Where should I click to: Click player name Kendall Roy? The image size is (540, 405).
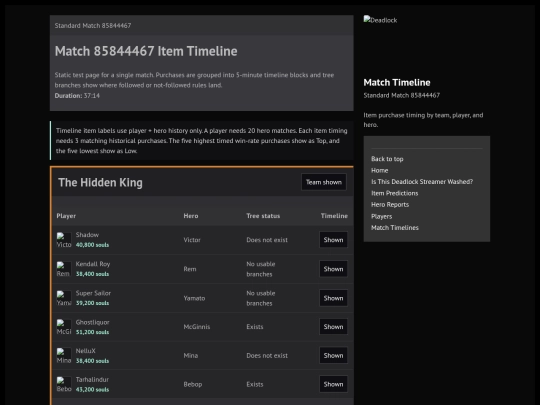coord(93,264)
